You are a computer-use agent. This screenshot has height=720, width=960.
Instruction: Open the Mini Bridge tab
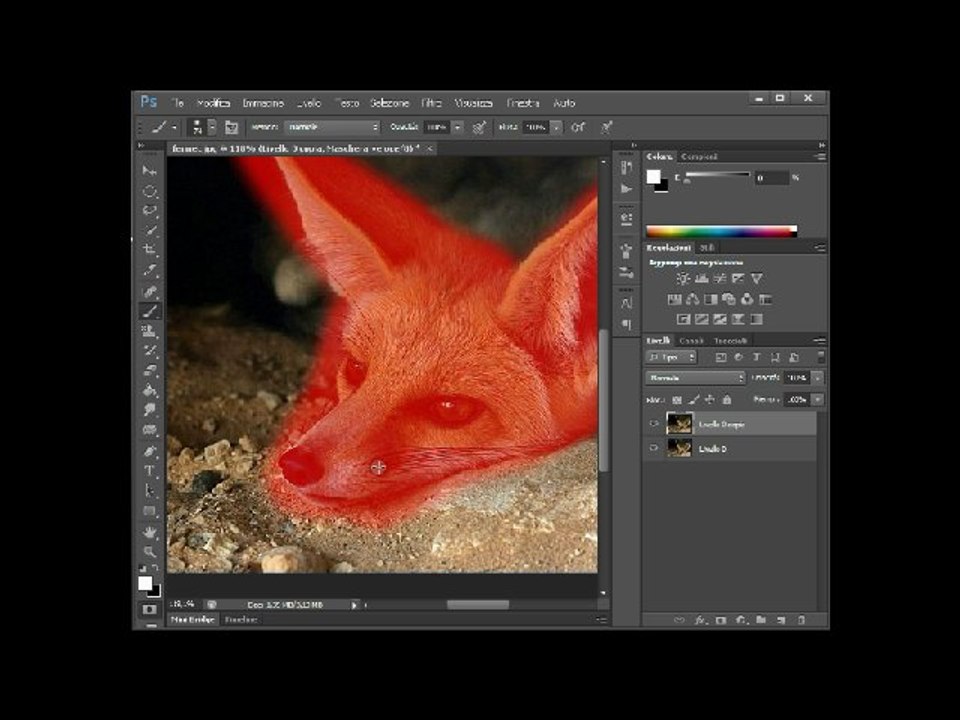point(192,620)
